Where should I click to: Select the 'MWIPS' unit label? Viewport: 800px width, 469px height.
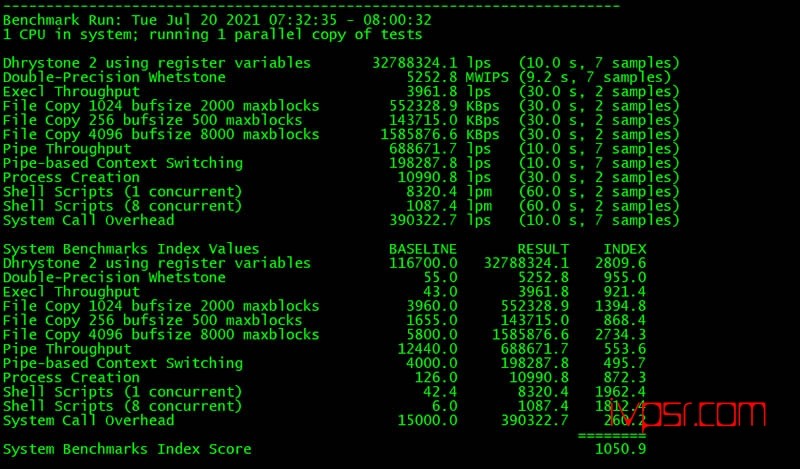coord(487,78)
